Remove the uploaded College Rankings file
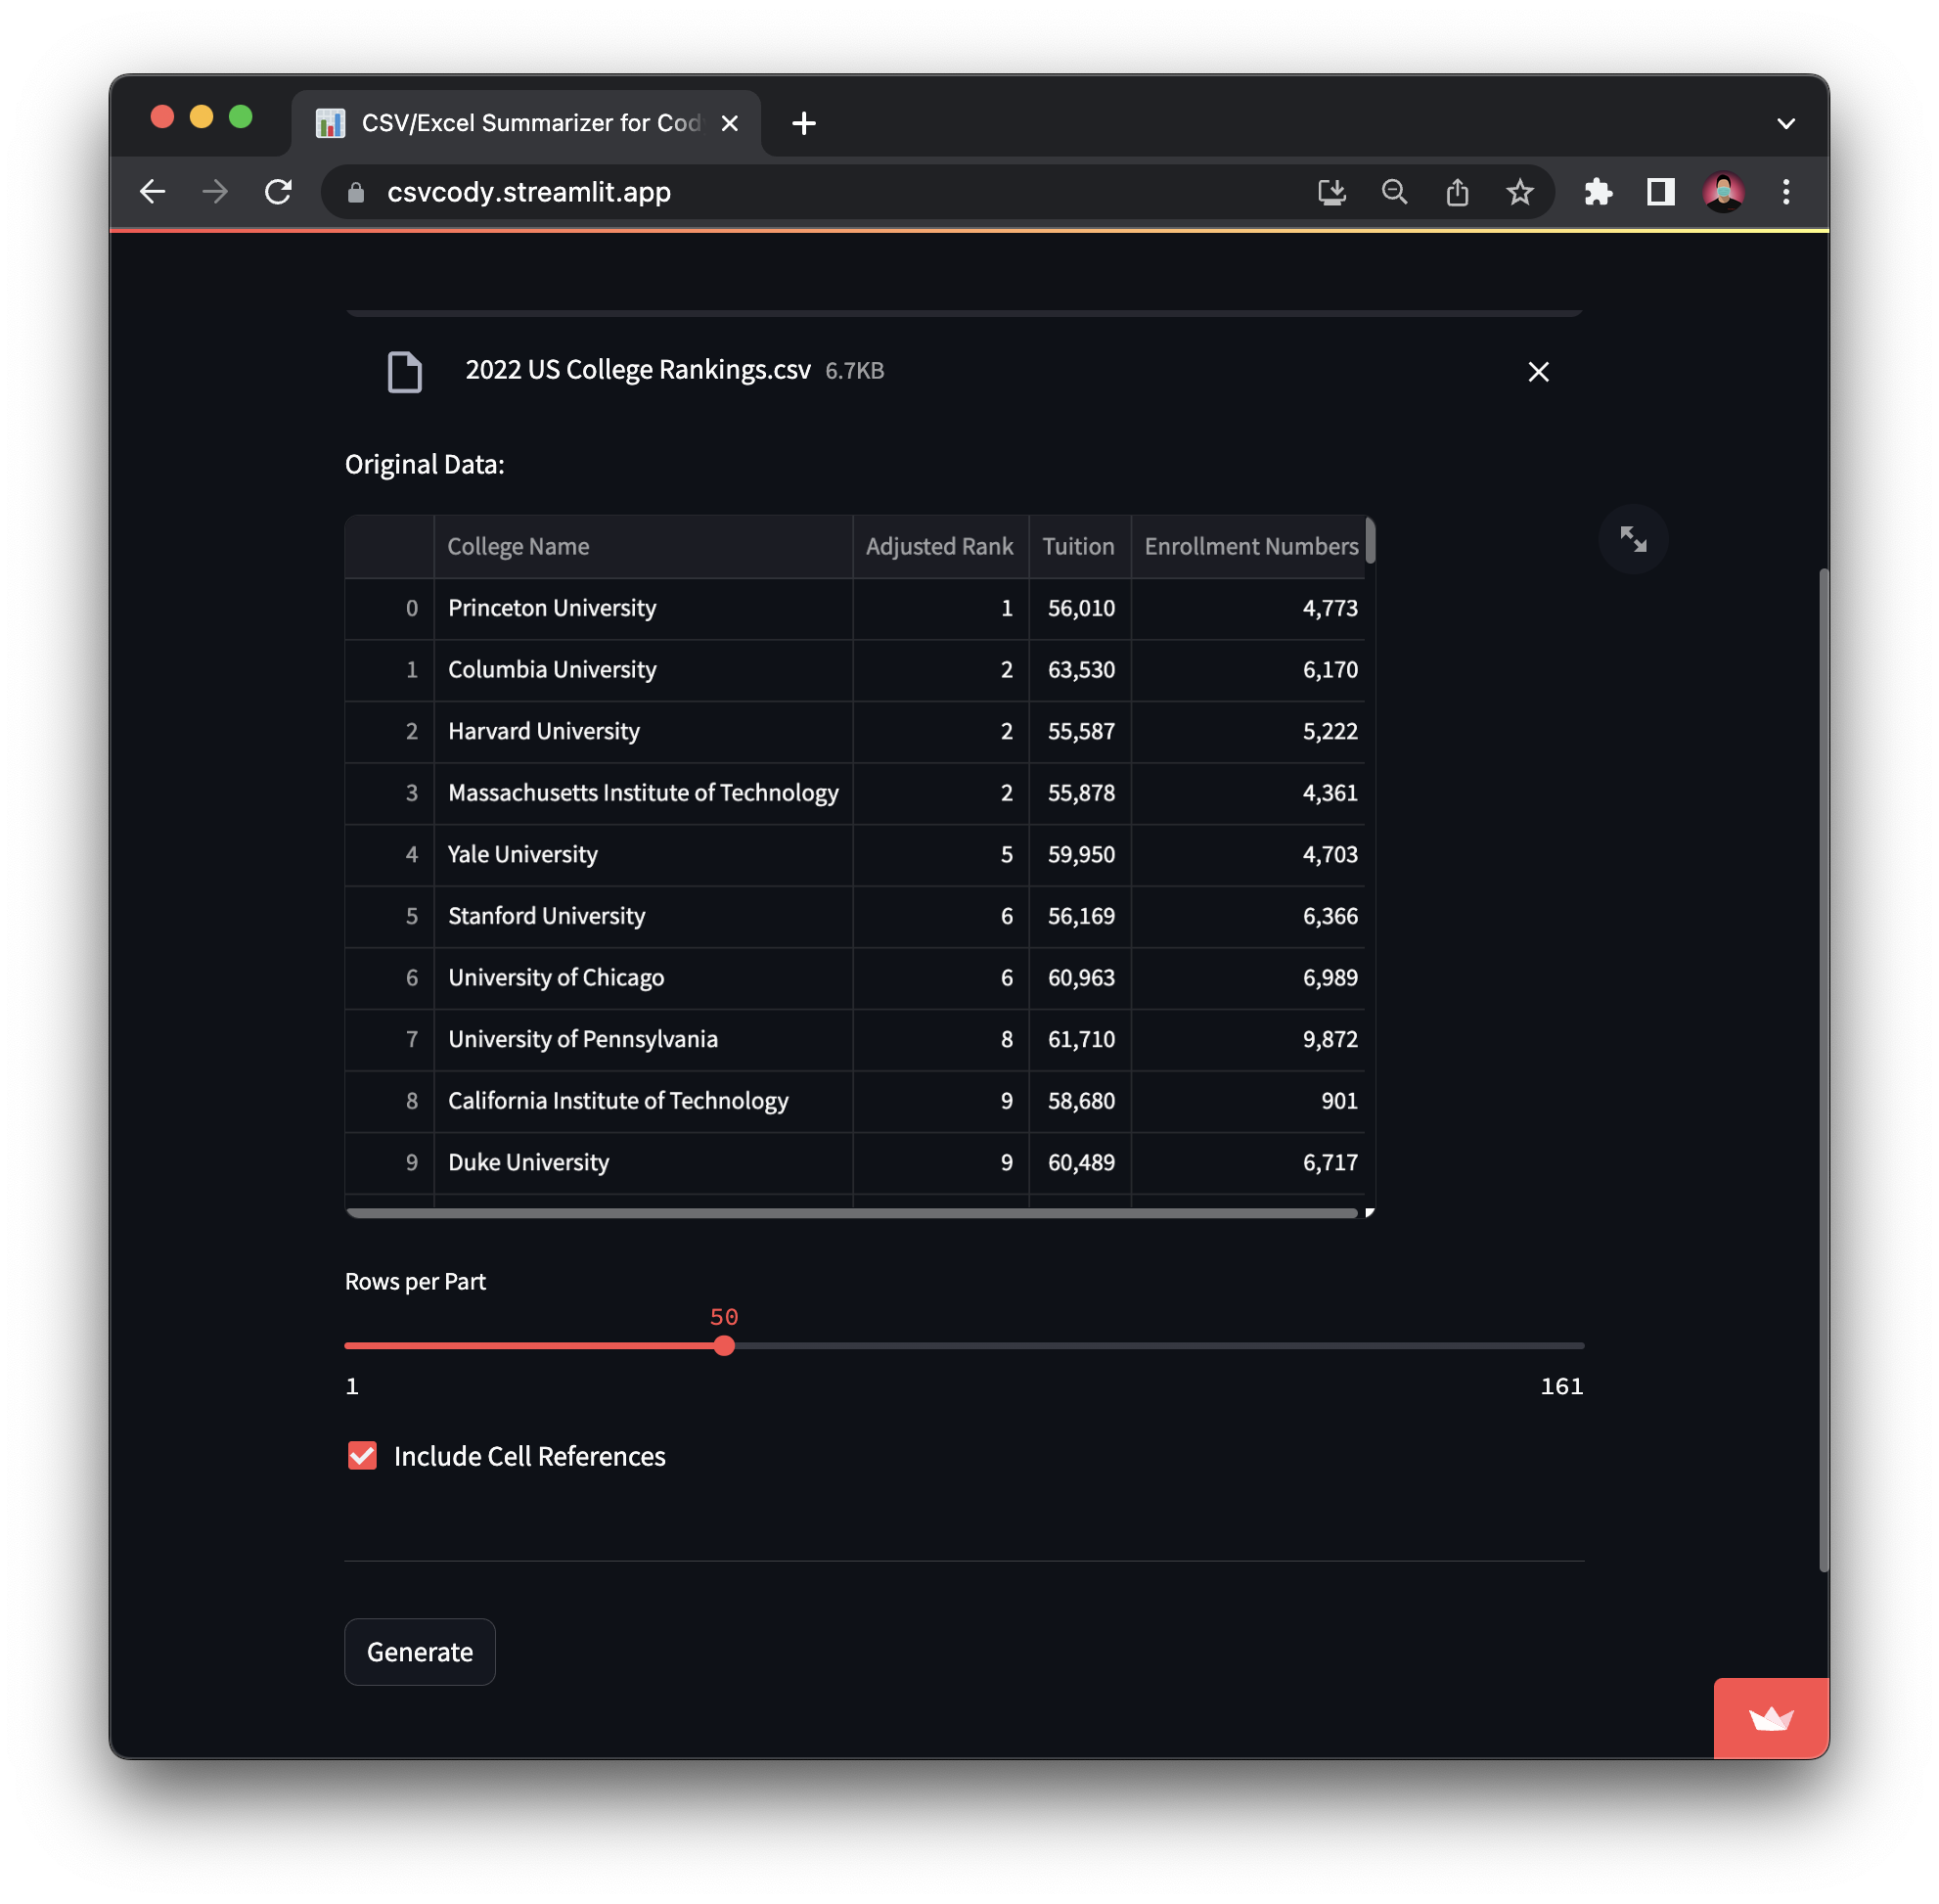 click(x=1537, y=372)
